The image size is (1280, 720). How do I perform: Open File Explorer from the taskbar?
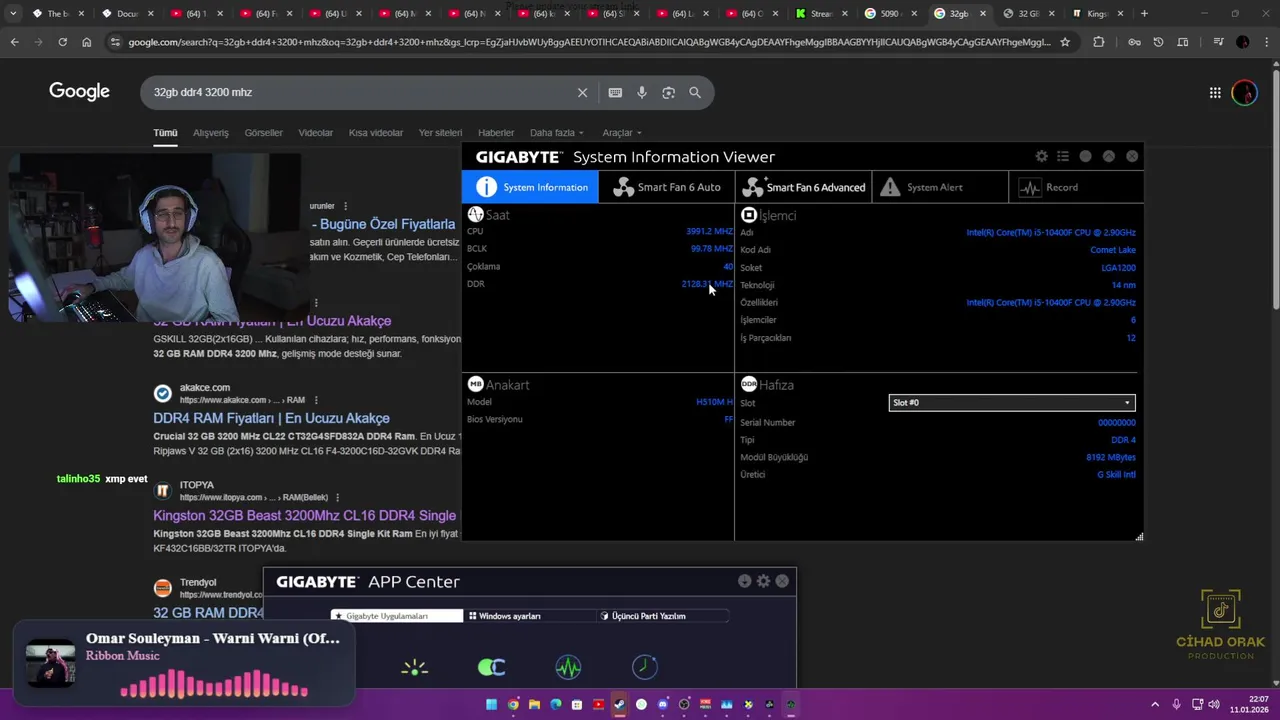(x=534, y=704)
